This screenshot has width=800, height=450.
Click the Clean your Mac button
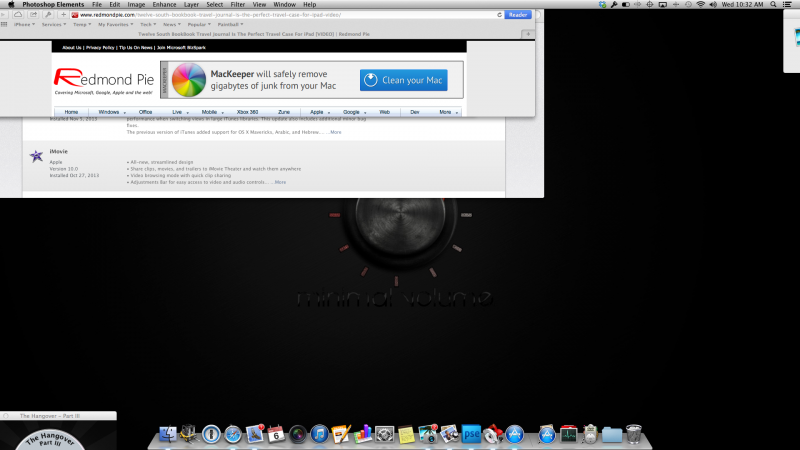(x=404, y=80)
